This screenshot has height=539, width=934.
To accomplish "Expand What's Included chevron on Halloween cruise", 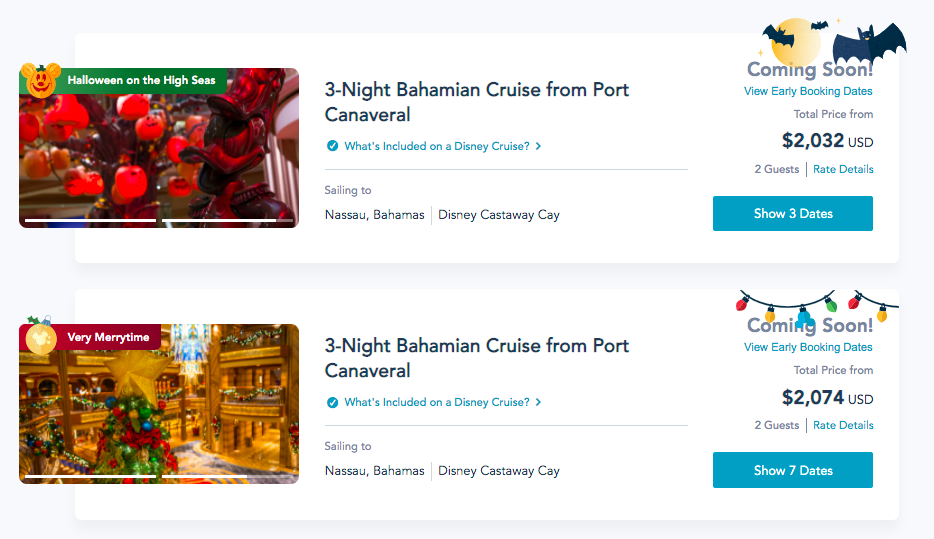I will click(x=539, y=146).
